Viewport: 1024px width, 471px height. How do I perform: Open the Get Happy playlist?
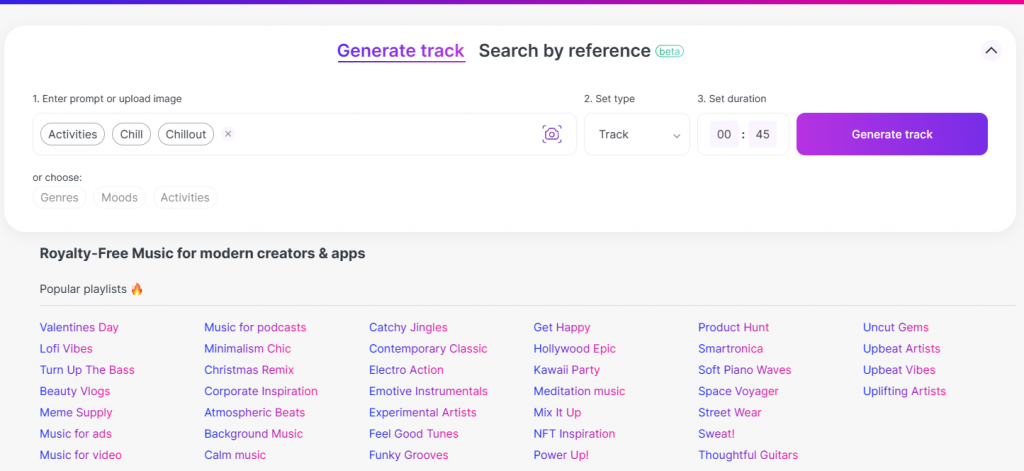tap(562, 327)
